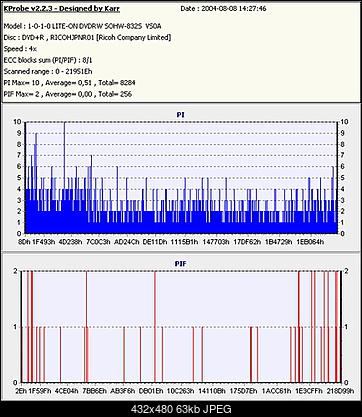This screenshot has height=417, width=362.
Task: Select PIF axis label '1F59Fh'
Action: (x=40, y=391)
